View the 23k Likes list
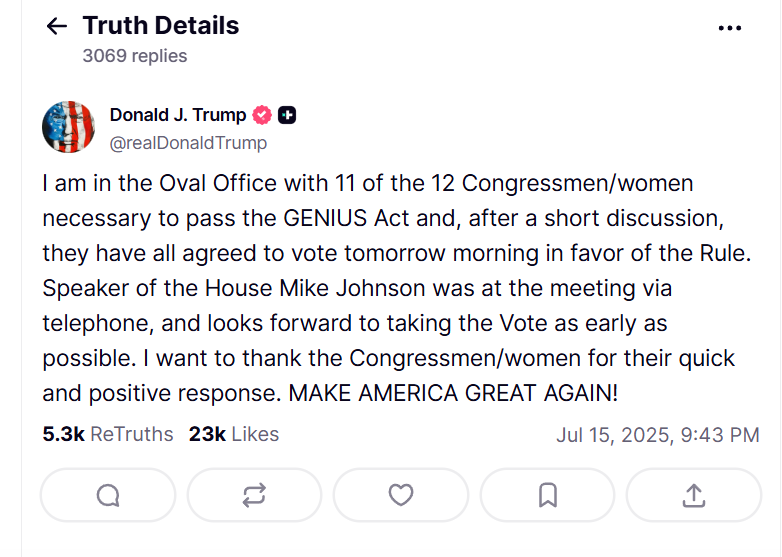Image resolution: width=782 pixels, height=557 pixels. coord(234,434)
